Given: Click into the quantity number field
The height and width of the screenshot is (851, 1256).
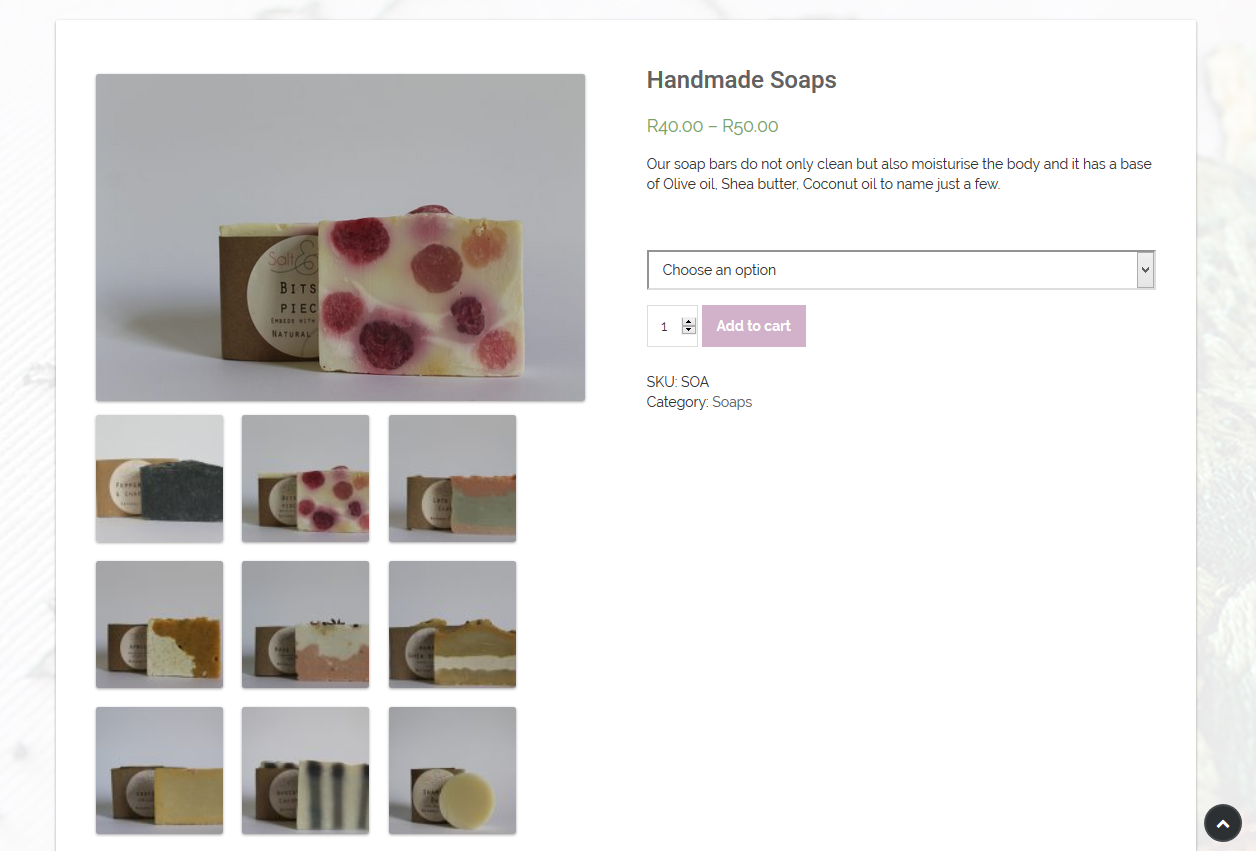Looking at the screenshot, I should click(664, 326).
